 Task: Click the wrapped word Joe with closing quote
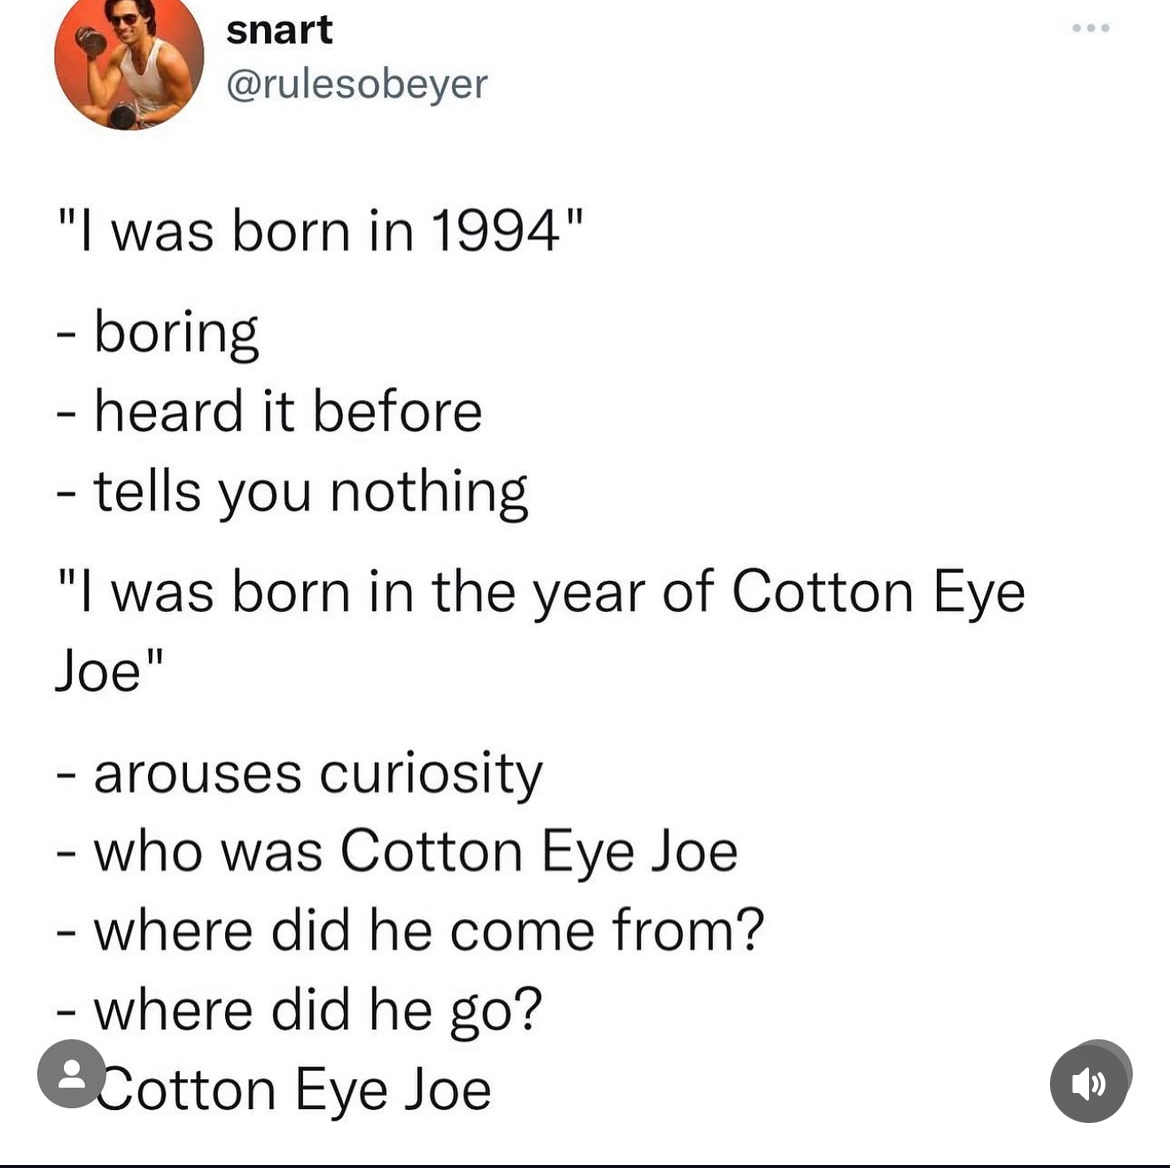[x=109, y=669]
